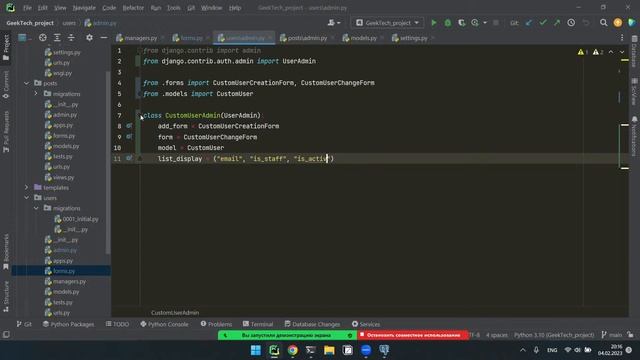Open the Terminal tool window
The image size is (640, 360).
tap(258, 324)
